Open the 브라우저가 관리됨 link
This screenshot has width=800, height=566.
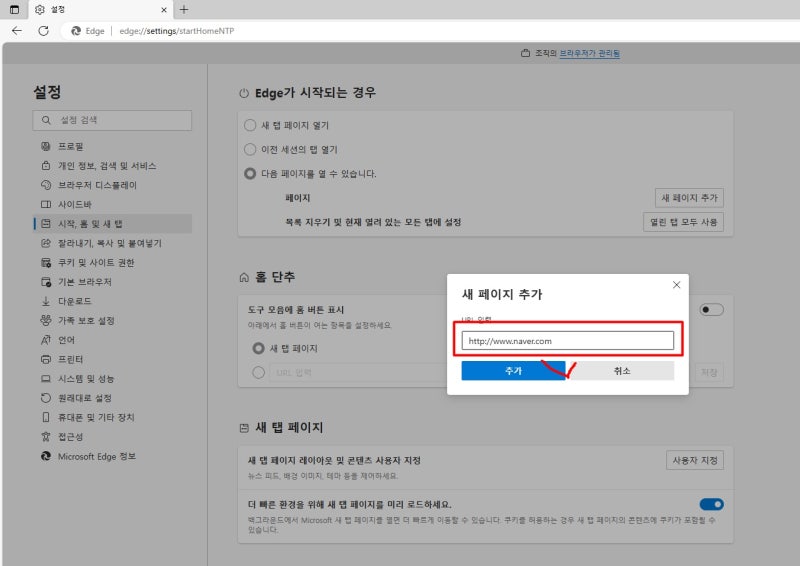tap(589, 53)
